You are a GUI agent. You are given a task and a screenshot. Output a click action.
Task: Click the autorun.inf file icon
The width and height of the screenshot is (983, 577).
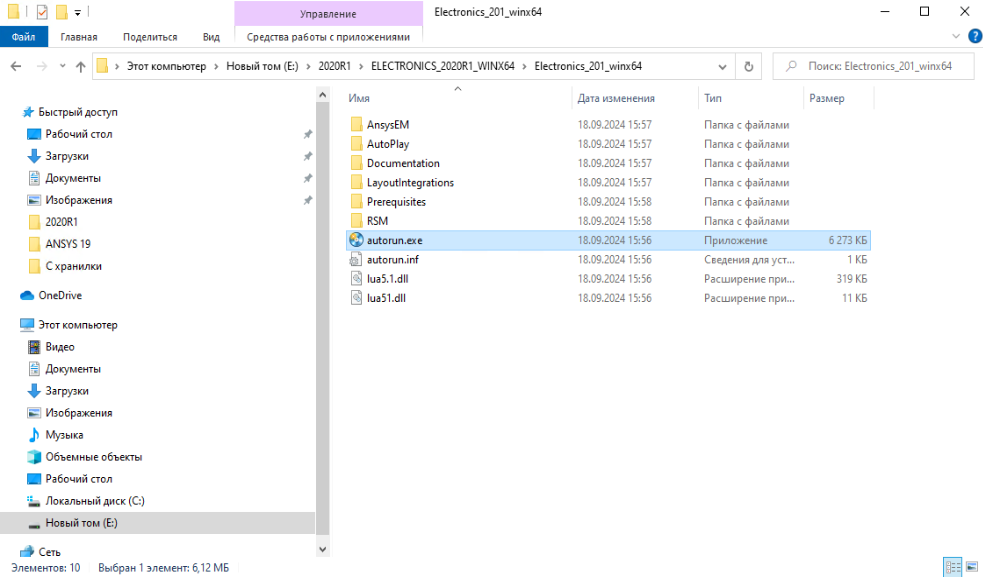(356, 260)
